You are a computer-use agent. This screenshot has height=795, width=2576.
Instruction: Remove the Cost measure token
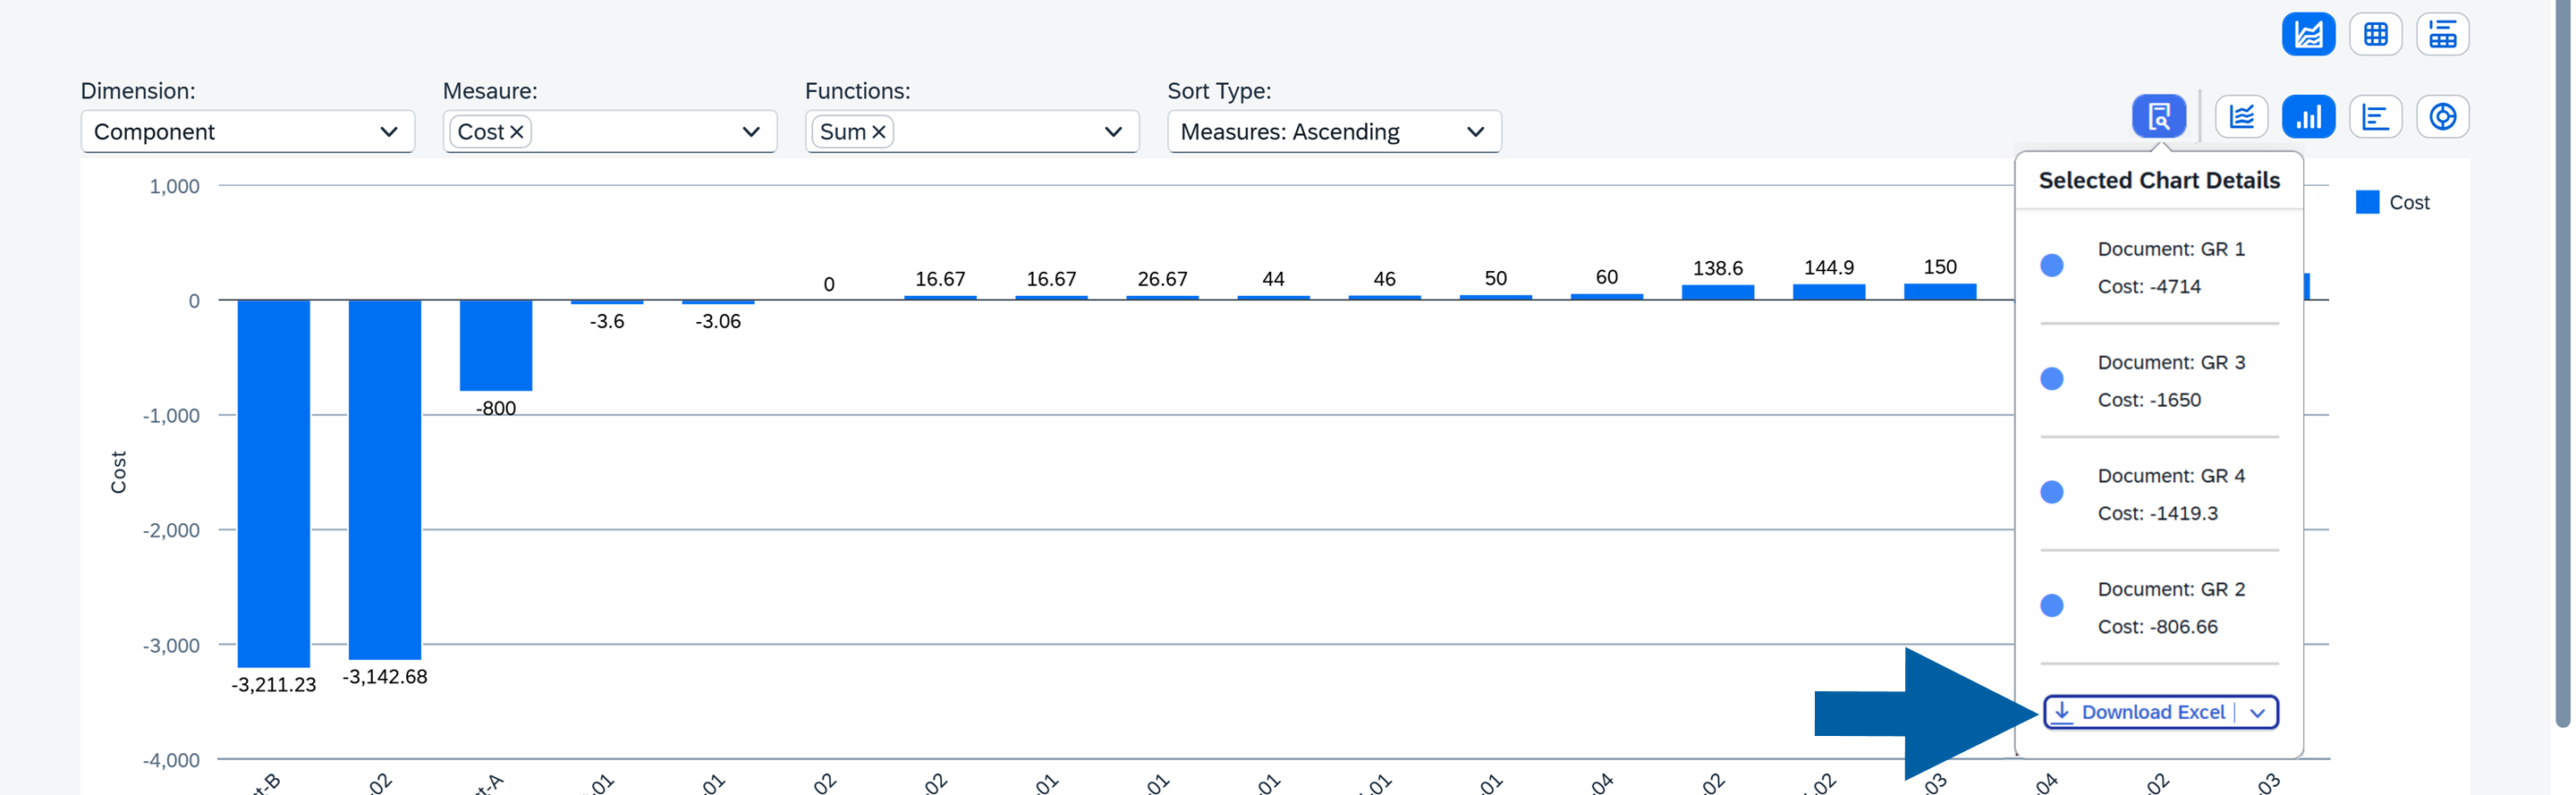[517, 132]
